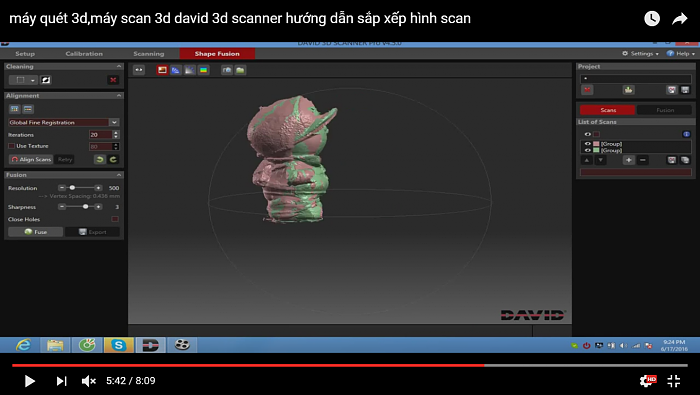Click the Fuse button
Viewport: 700px width, 395px height.
35,232
